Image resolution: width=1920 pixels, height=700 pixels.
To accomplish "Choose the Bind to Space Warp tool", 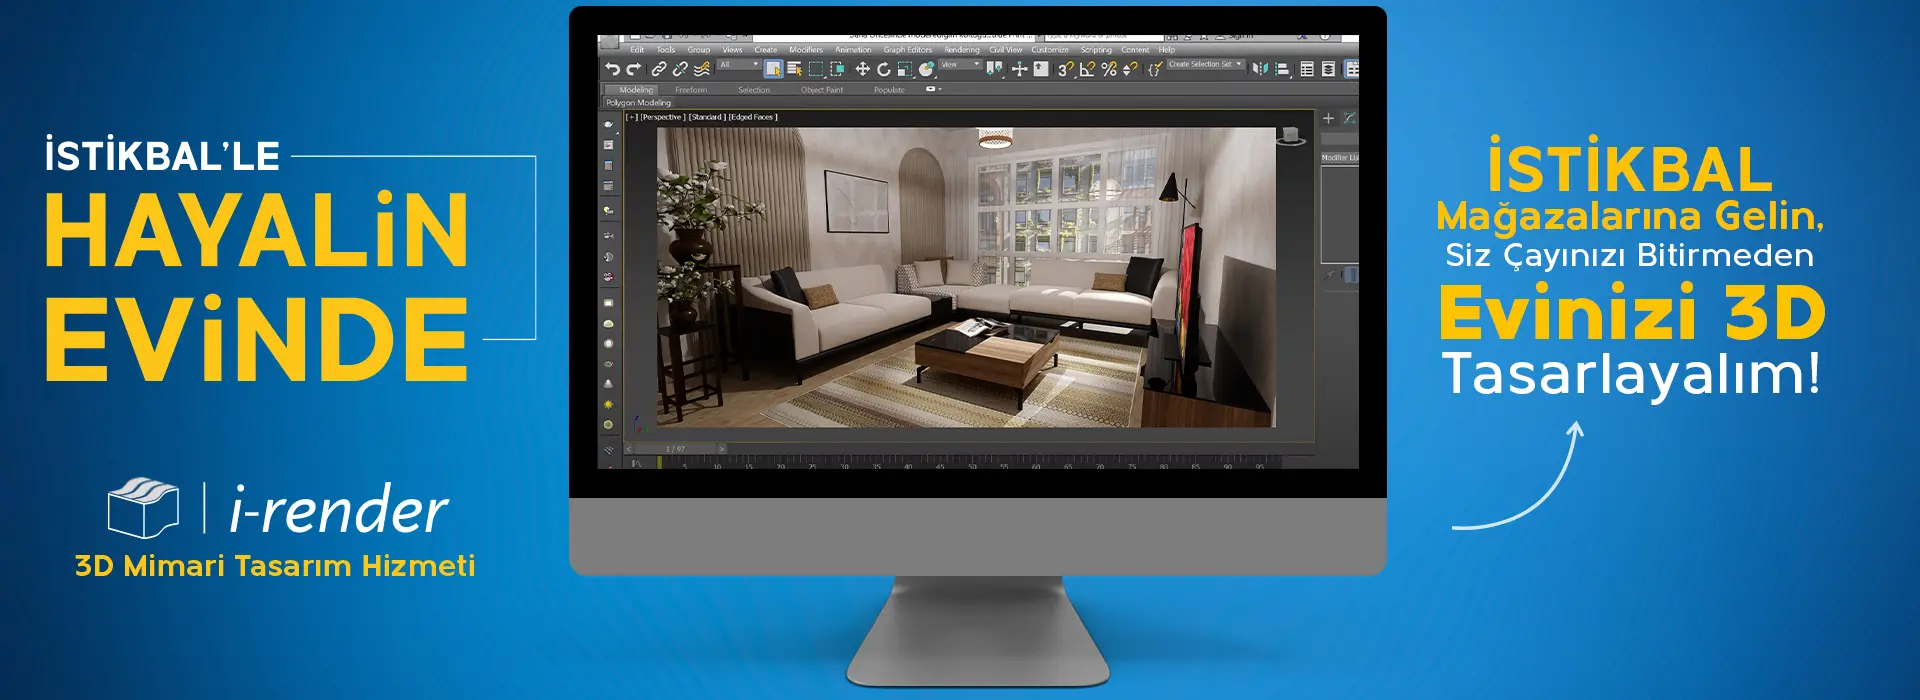I will (702, 69).
